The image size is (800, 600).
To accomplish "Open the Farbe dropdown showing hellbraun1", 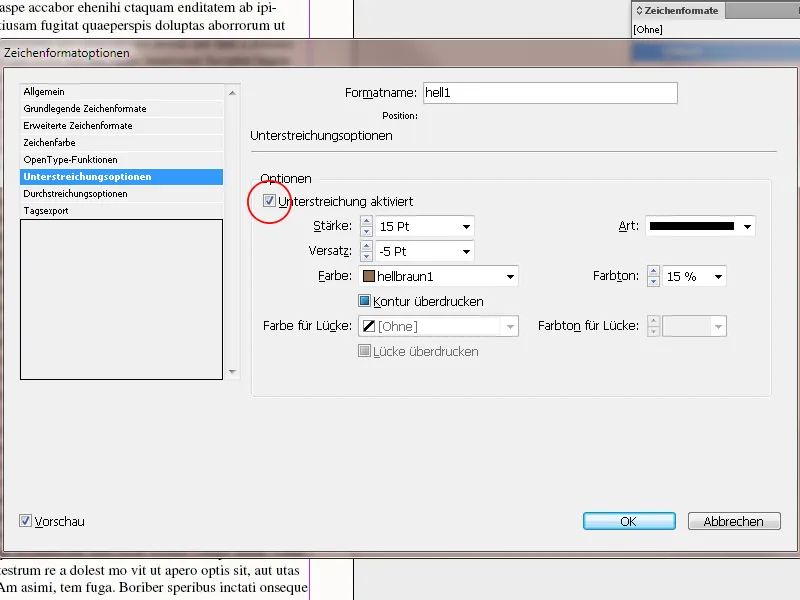I will tap(510, 277).
